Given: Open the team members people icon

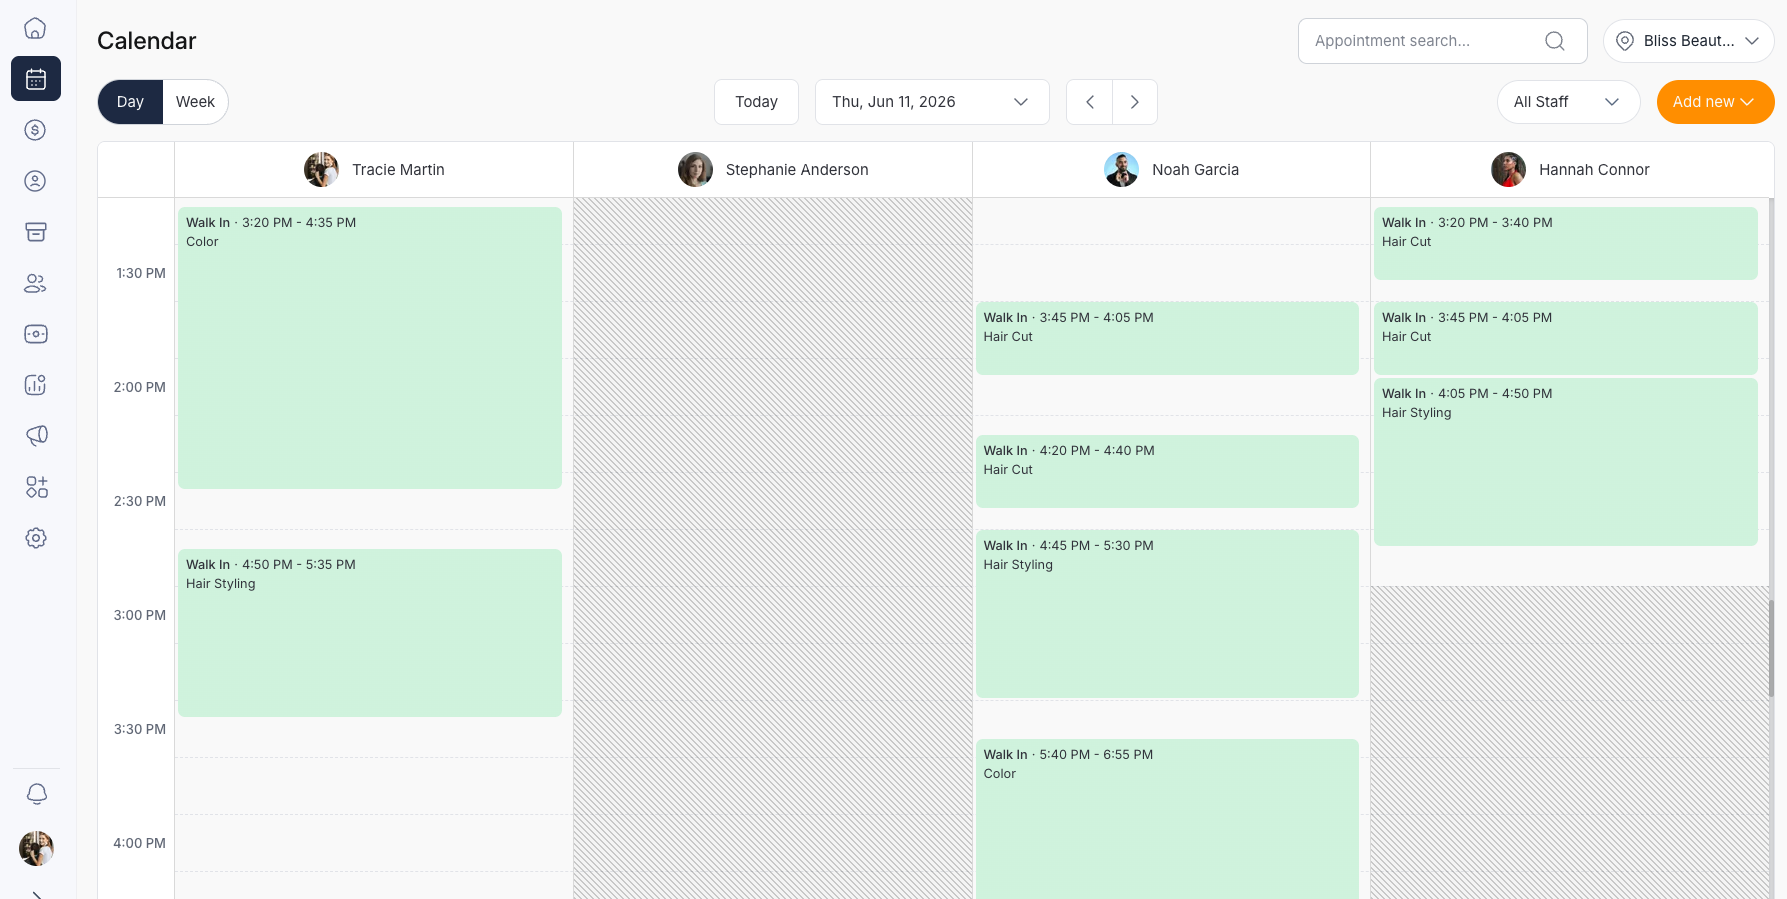Looking at the screenshot, I should [x=35, y=283].
